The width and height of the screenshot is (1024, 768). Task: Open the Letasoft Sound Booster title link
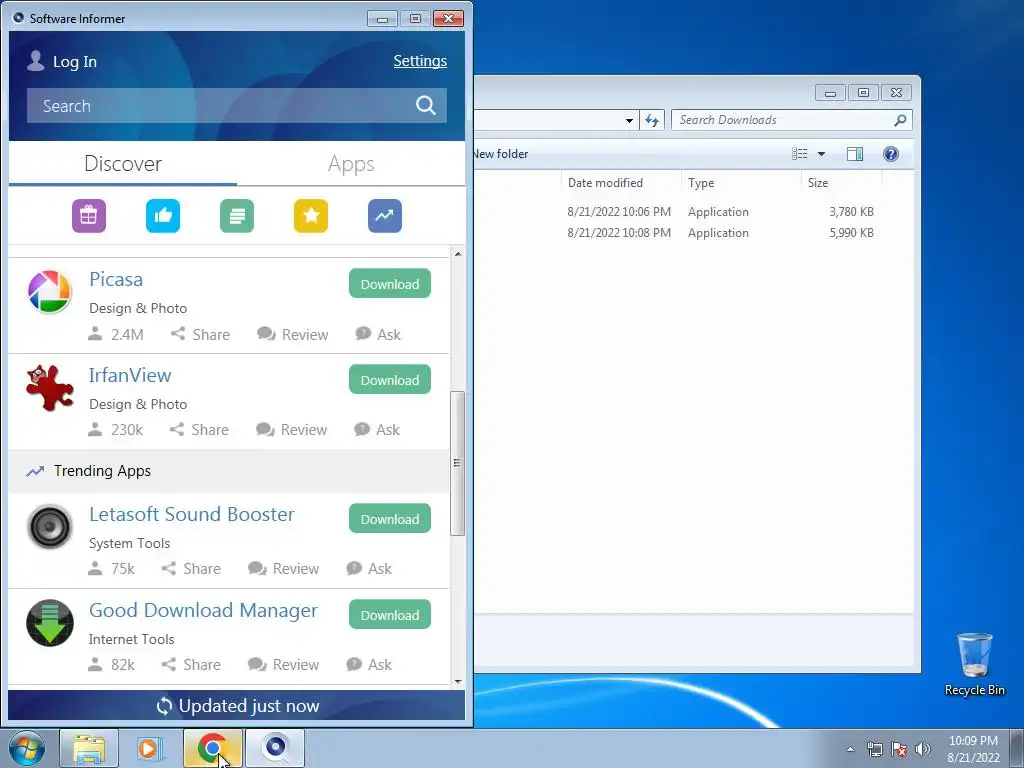[191, 514]
